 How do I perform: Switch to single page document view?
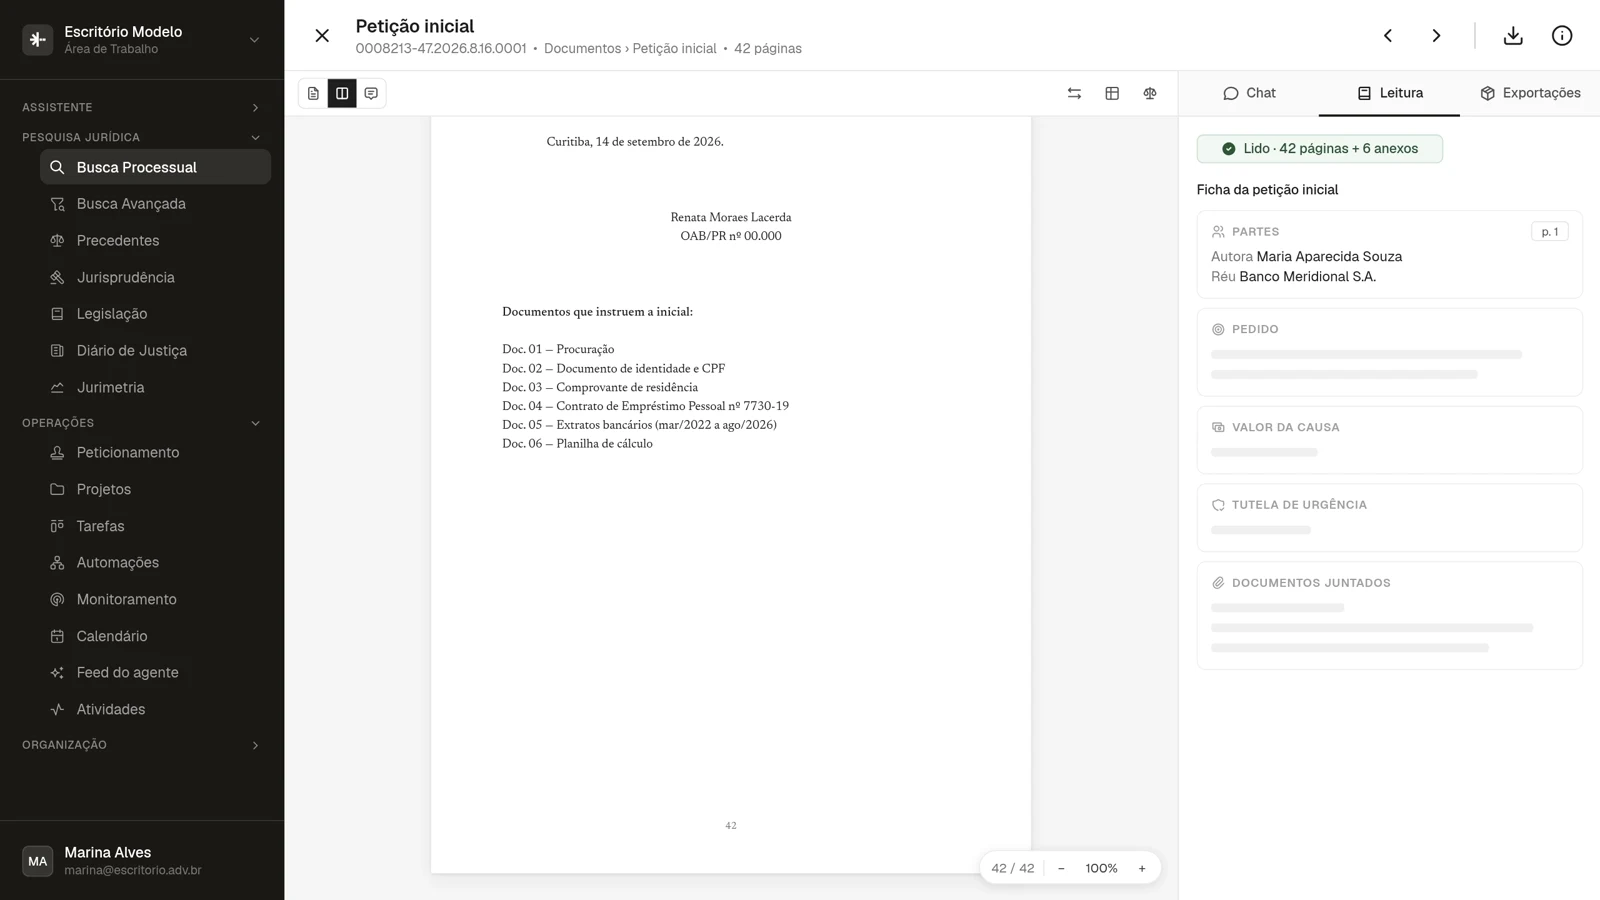click(x=313, y=93)
